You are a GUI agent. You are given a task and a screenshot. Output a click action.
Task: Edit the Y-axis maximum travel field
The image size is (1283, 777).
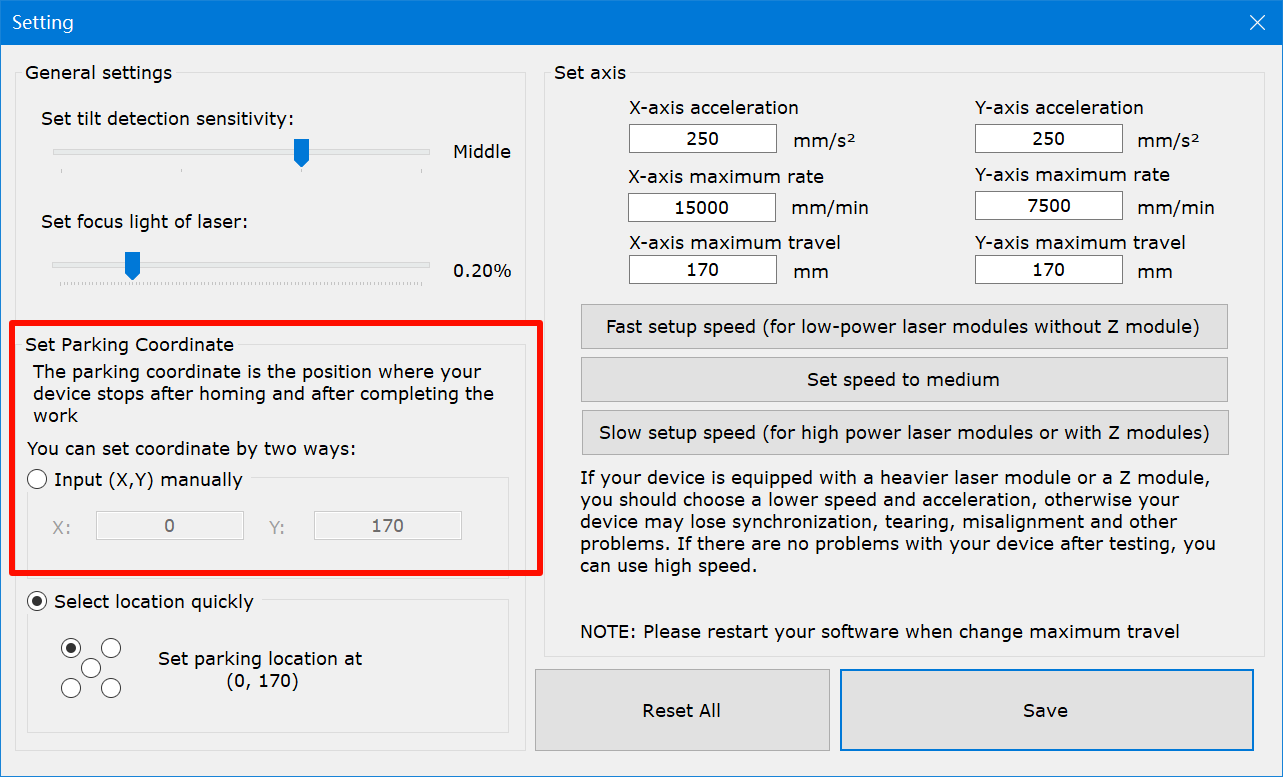1048,270
